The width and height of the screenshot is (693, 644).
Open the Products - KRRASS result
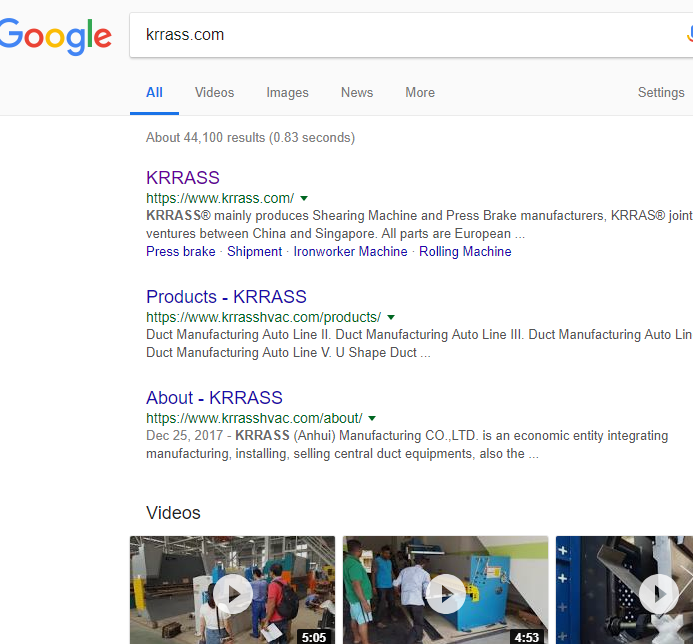click(x=226, y=297)
